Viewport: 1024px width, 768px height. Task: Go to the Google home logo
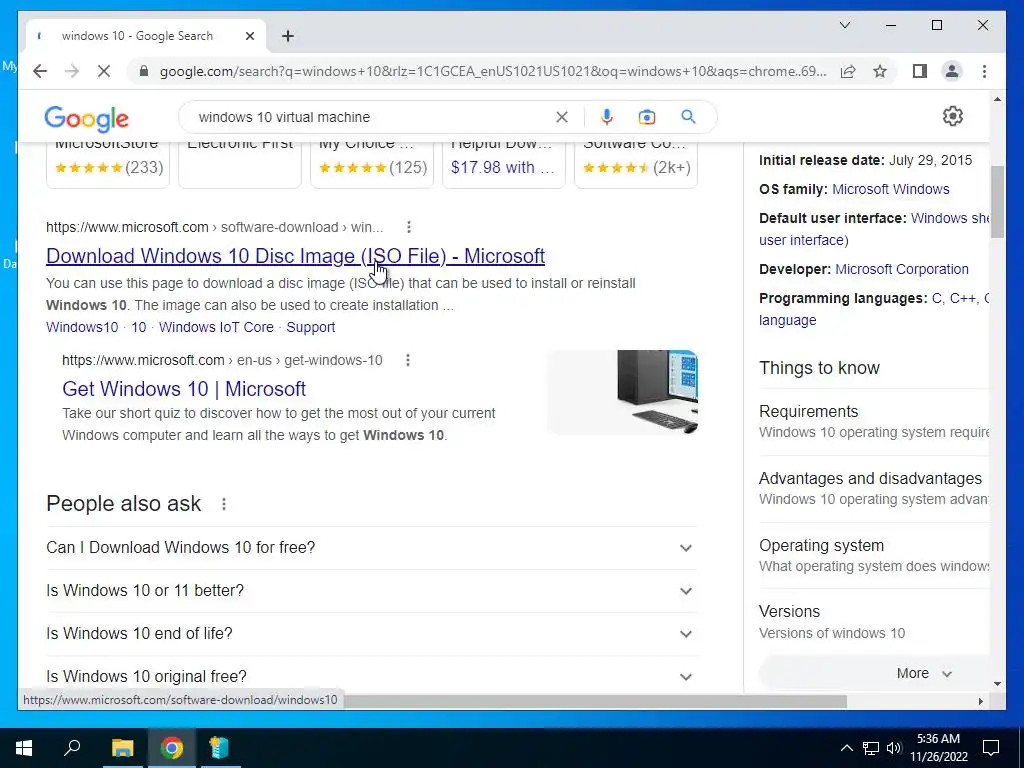86,118
